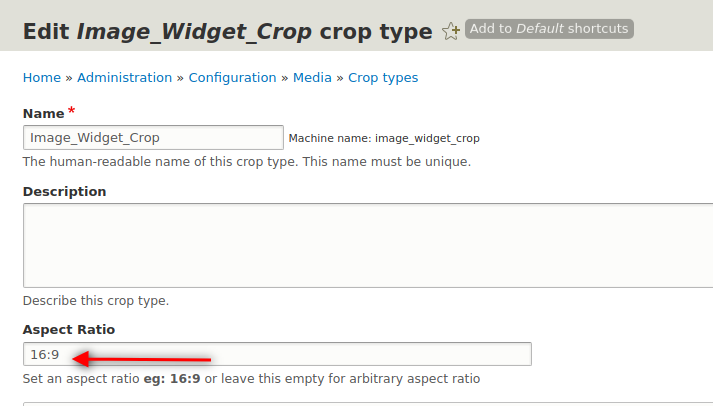Click the Name field label
This screenshot has width=713, height=406.
click(x=43, y=114)
